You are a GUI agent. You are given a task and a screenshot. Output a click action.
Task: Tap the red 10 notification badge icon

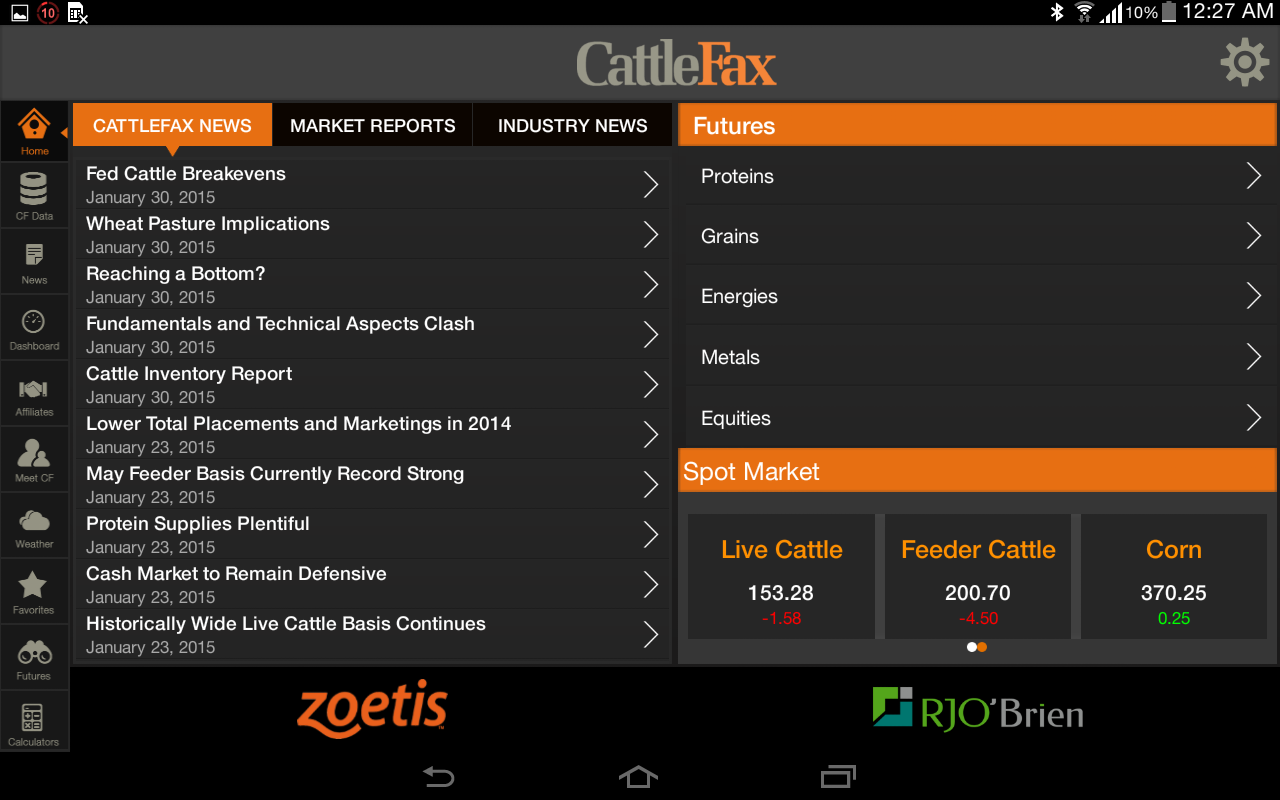[x=47, y=13]
